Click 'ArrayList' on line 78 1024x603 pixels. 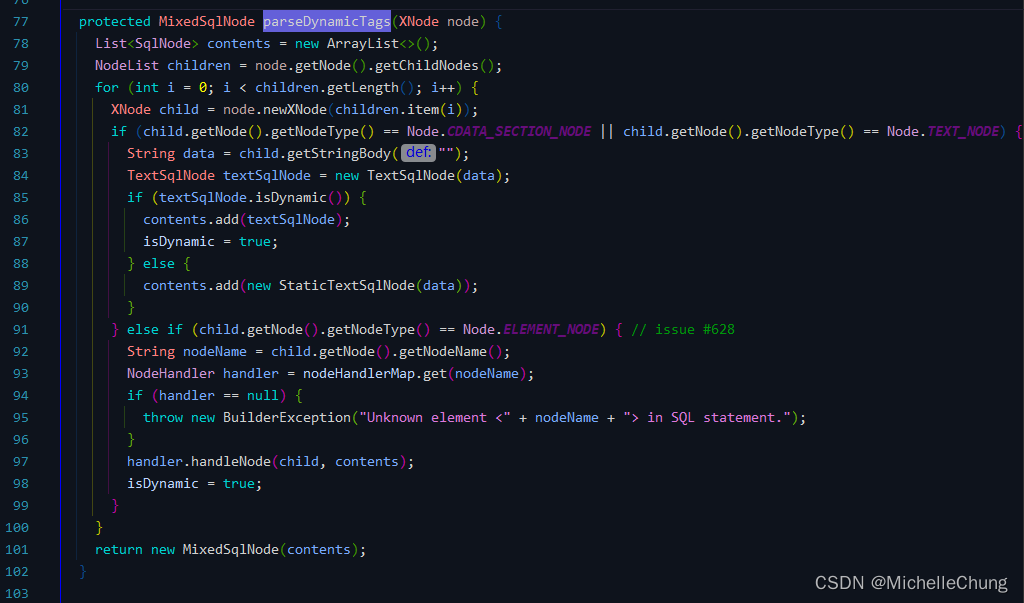[362, 44]
